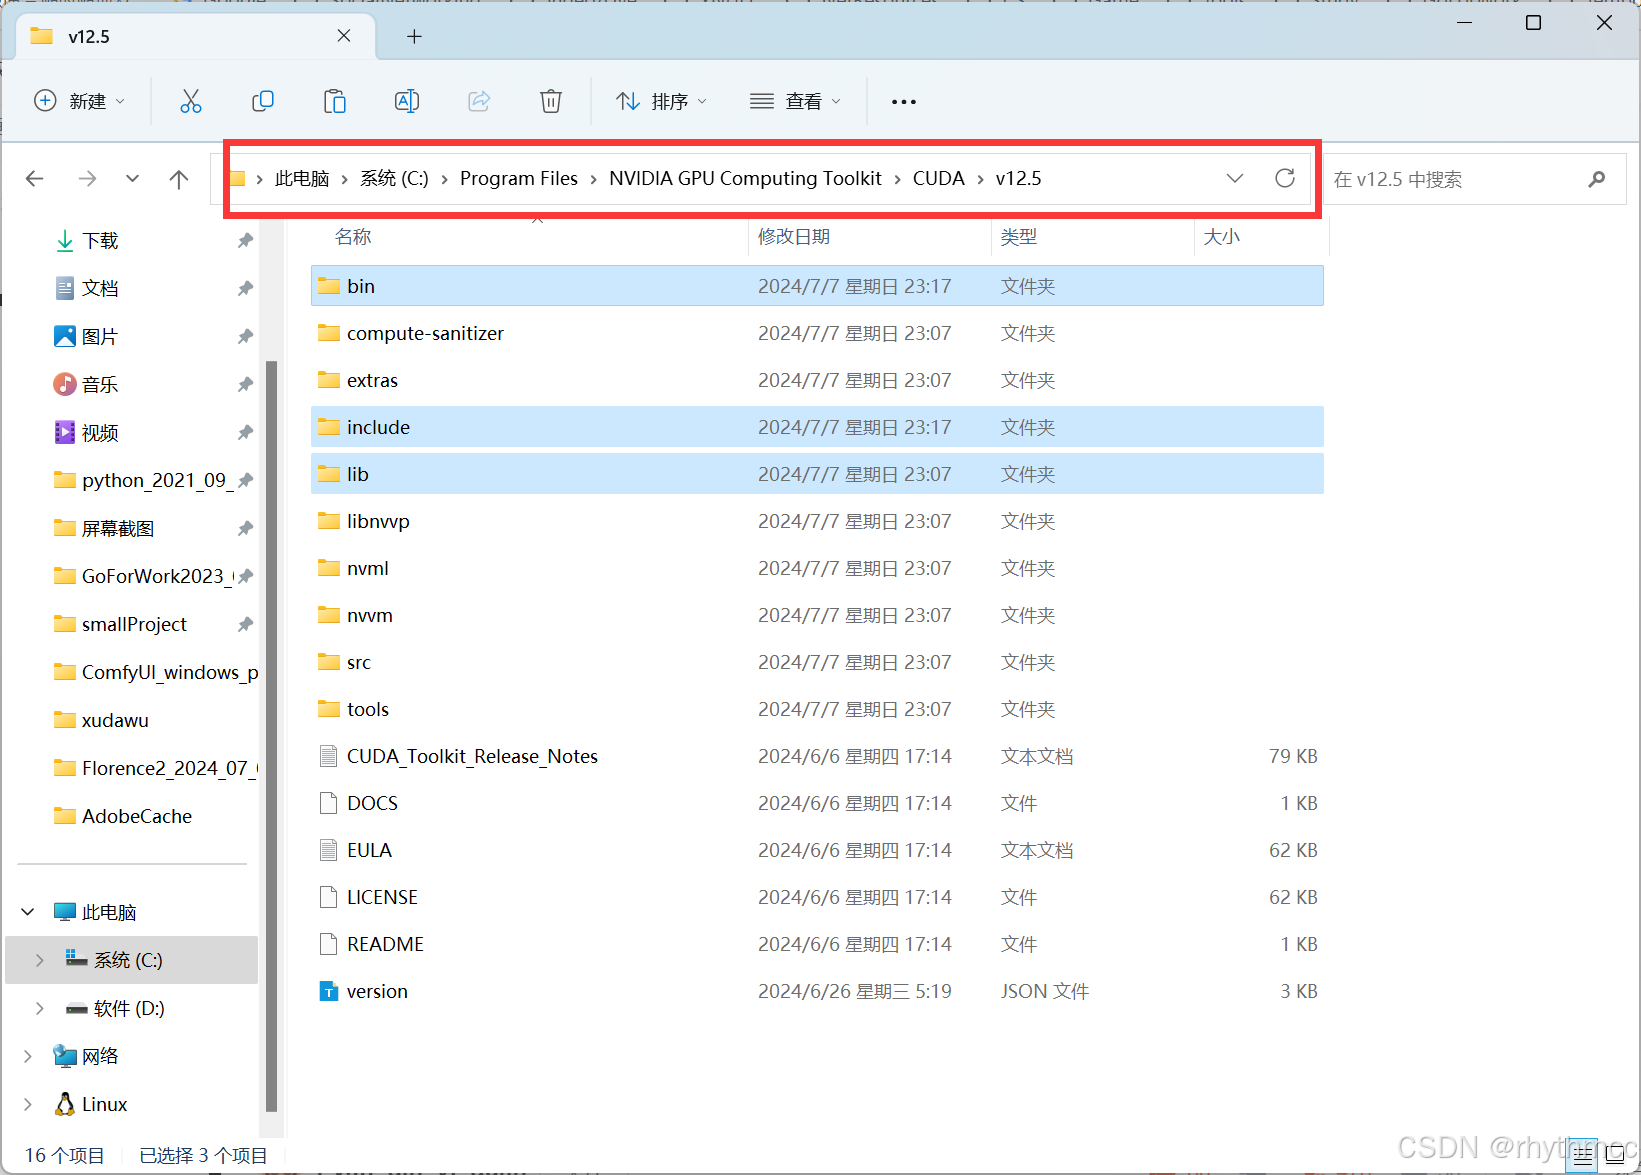Open recent locations dropdown chevron
Viewport: 1641px width, 1175px height.
(x=132, y=179)
